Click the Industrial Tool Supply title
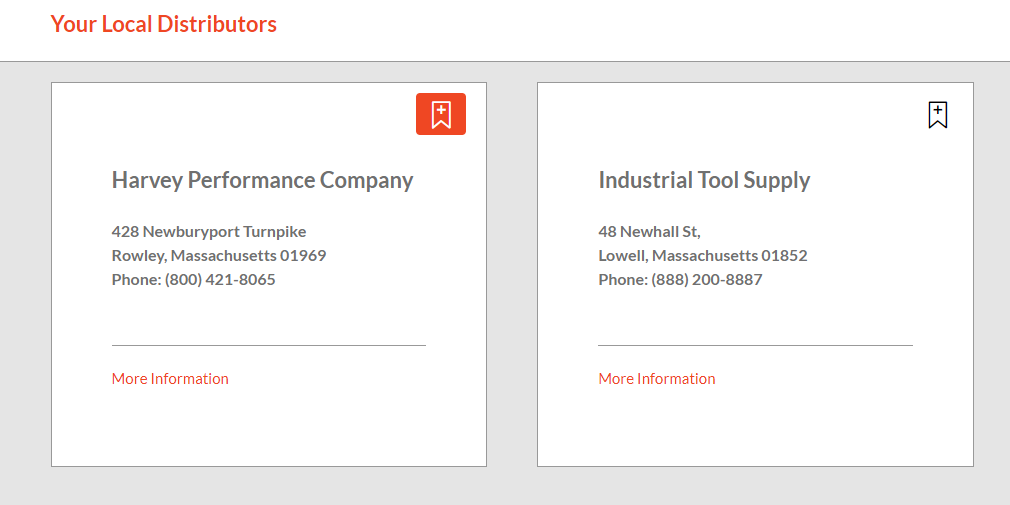This screenshot has height=505, width=1010. pyautogui.click(x=704, y=181)
